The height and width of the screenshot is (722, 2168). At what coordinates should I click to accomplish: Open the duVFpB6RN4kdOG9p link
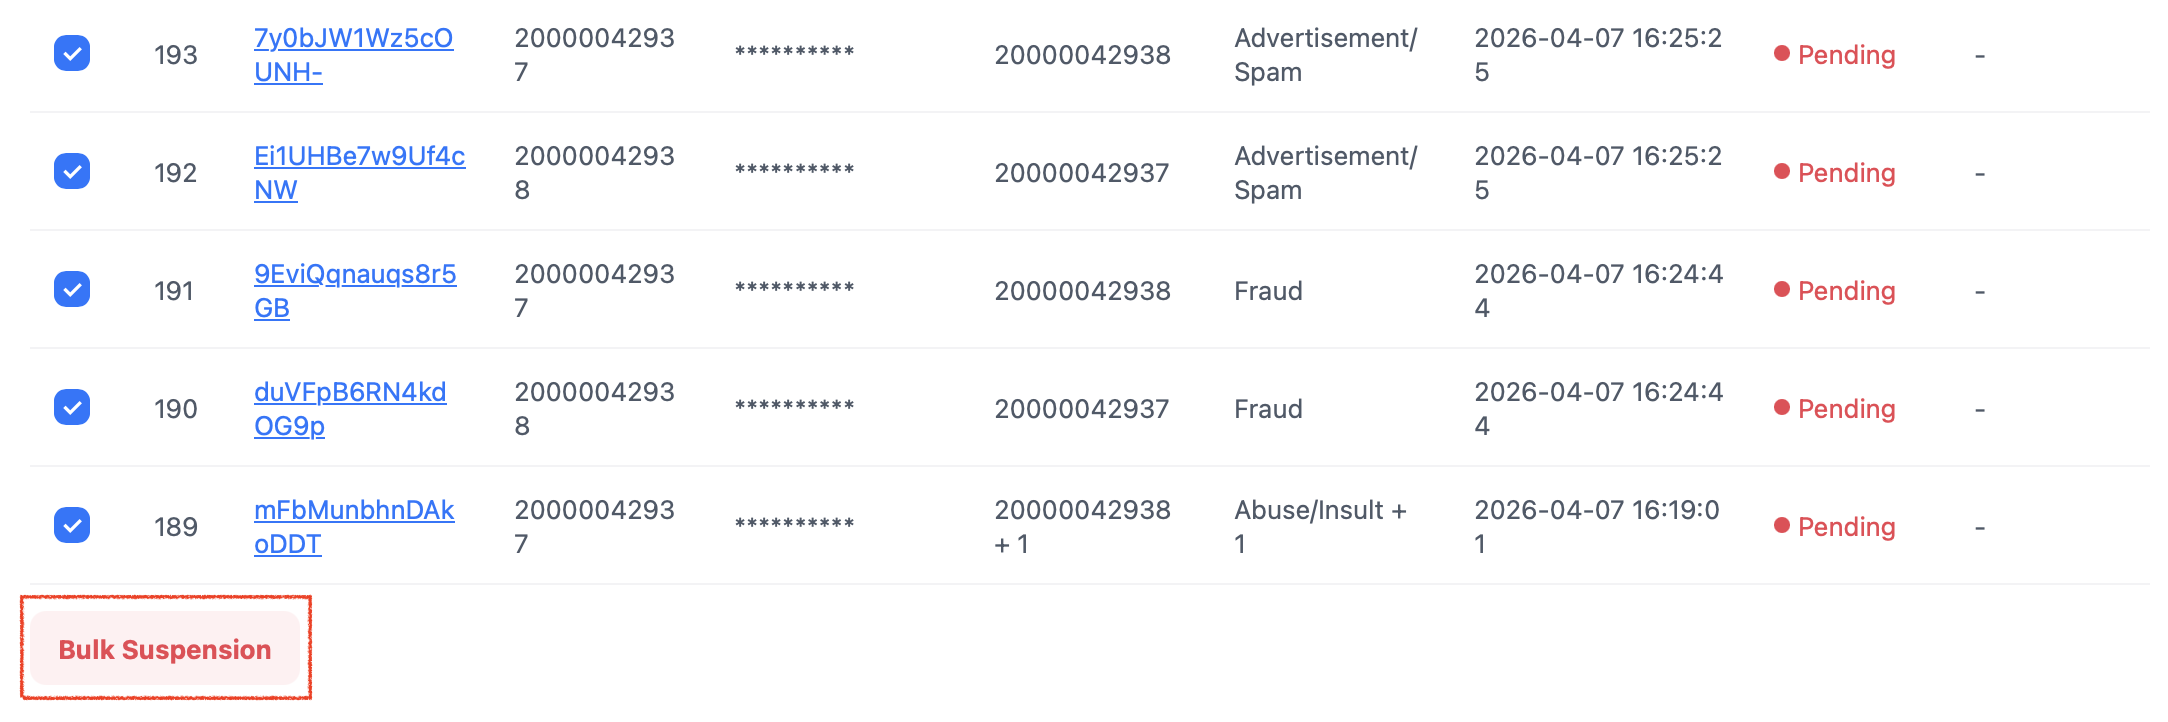(x=350, y=394)
